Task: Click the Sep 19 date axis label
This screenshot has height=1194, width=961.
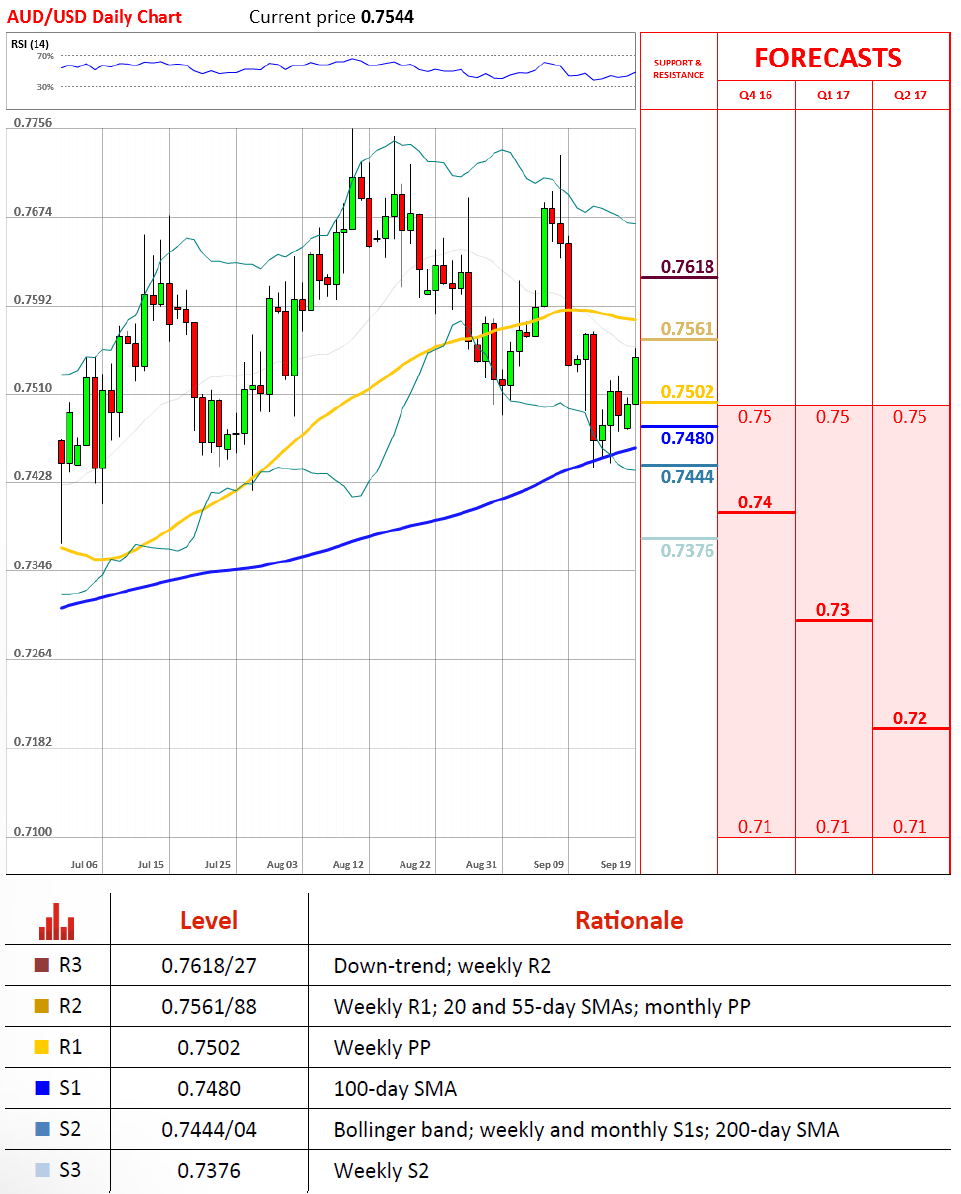Action: [x=615, y=864]
